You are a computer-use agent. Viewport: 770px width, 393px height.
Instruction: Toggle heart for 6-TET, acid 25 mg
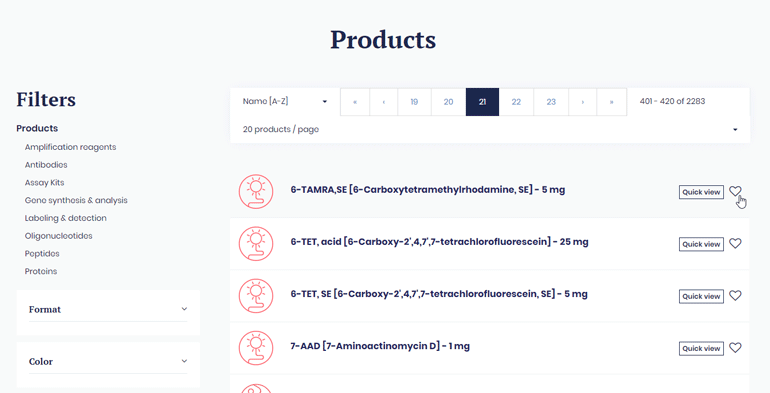point(735,243)
